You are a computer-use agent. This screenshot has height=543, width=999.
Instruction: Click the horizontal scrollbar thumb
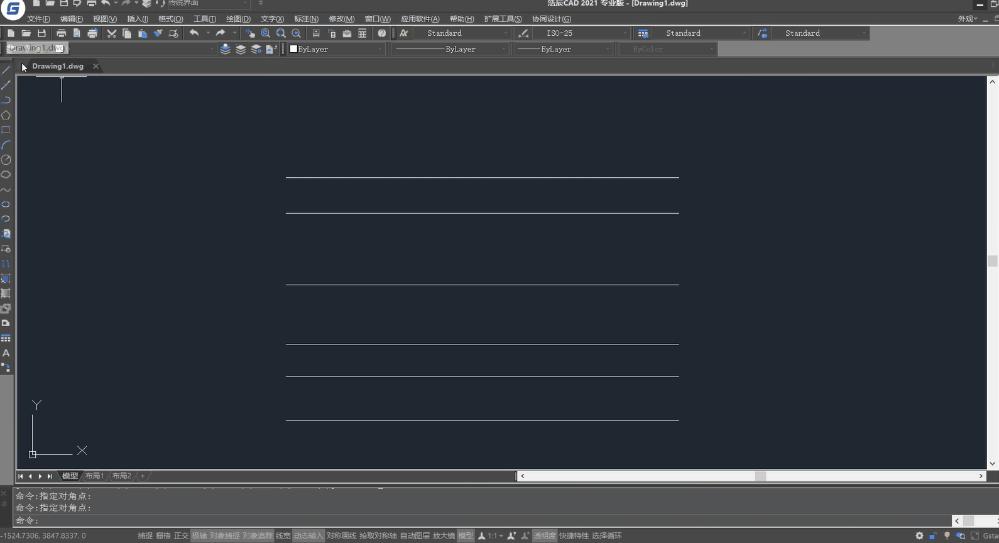[760, 476]
